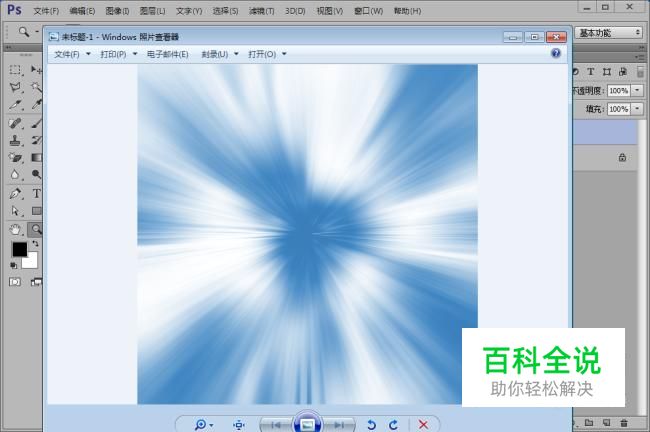The height and width of the screenshot is (432, 650).
Task: Click the foreground black color swatch
Action: [x=19, y=249]
